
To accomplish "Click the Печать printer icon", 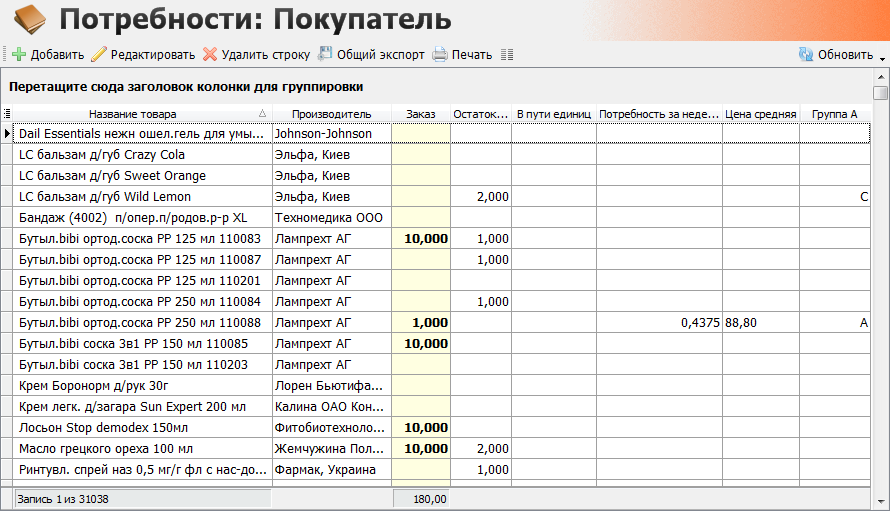I will 440,55.
